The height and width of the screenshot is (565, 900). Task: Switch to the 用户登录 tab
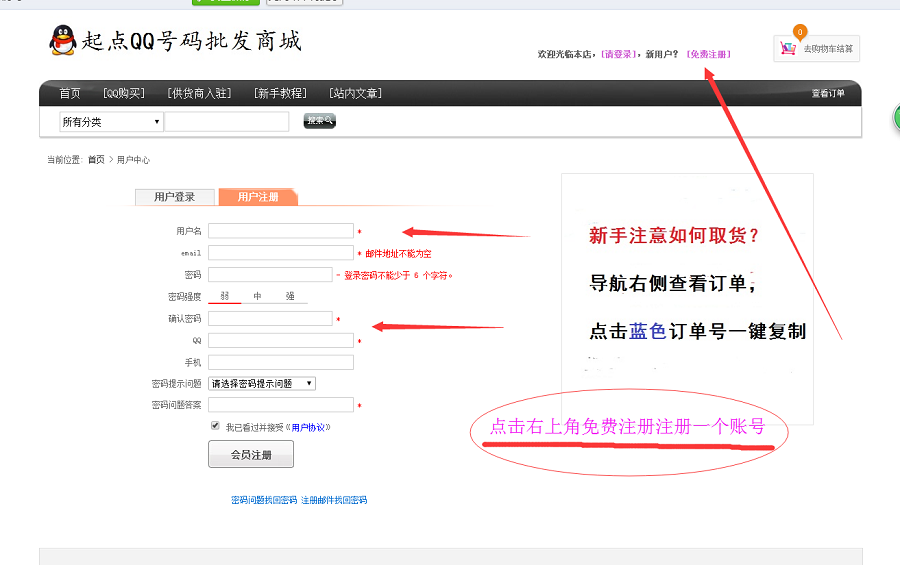[x=174, y=197]
